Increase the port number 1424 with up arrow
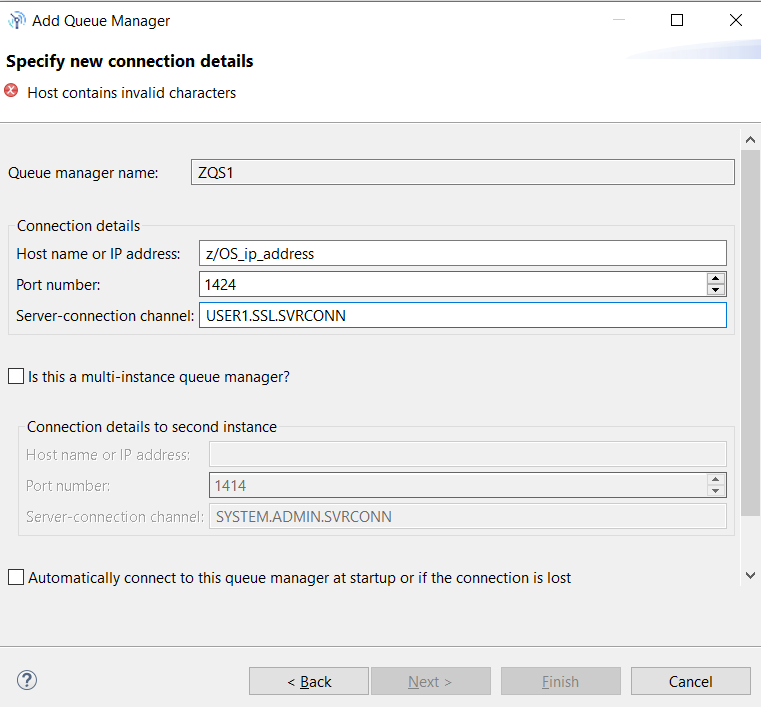This screenshot has height=707, width=761. pos(715,279)
